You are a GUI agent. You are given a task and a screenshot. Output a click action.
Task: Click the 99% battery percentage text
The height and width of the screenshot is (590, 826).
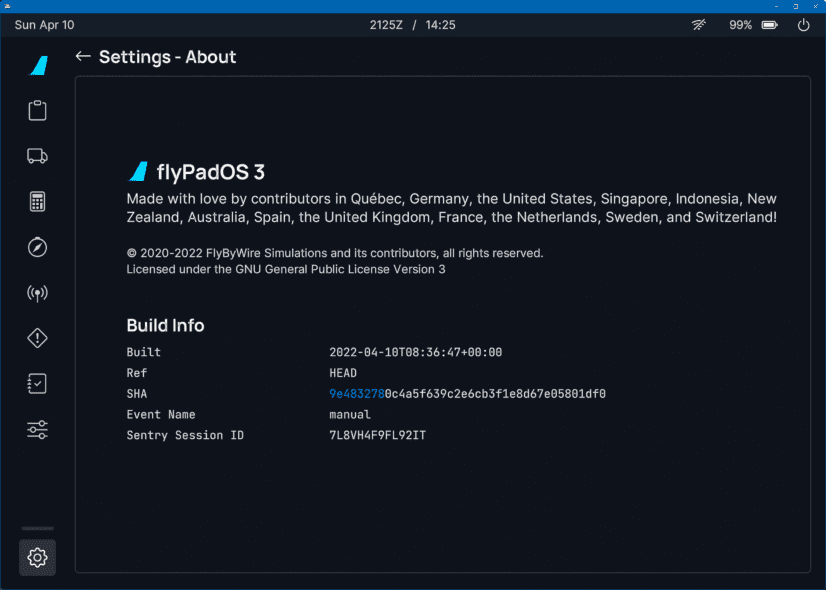(740, 25)
